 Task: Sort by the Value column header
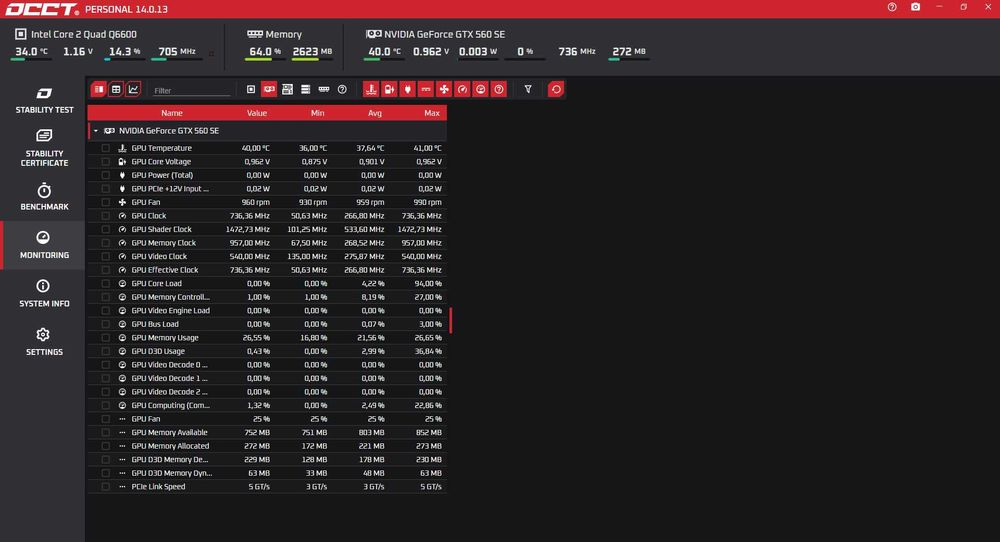pyautogui.click(x=256, y=113)
